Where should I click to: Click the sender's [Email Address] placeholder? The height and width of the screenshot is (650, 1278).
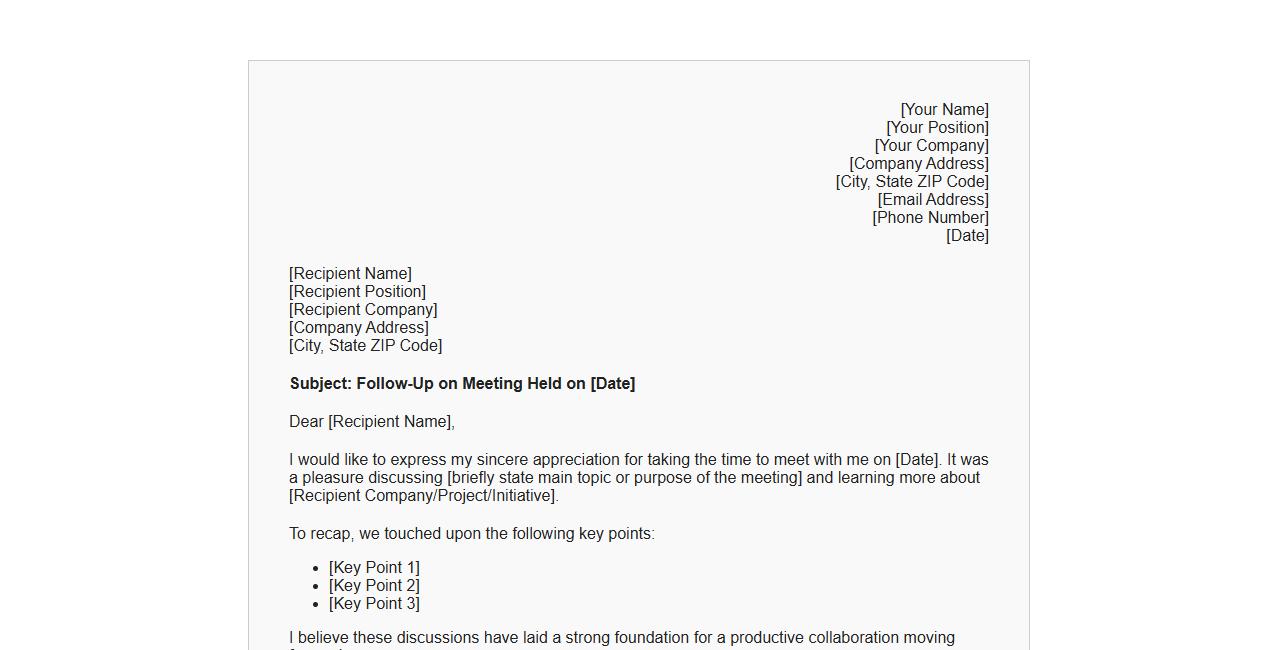[933, 200]
